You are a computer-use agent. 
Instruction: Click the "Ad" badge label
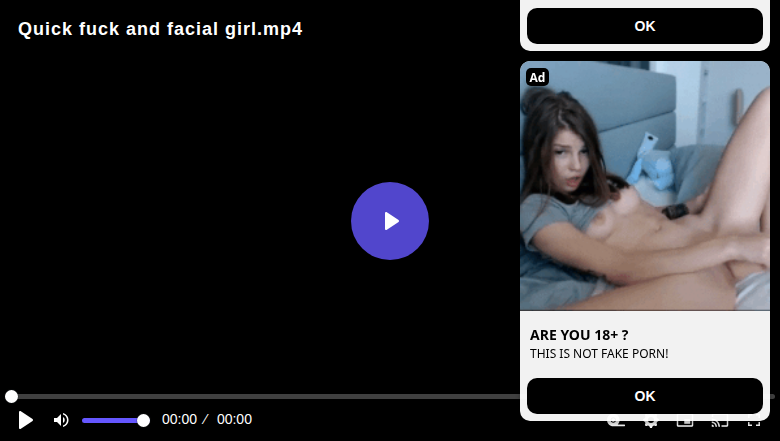pos(537,78)
